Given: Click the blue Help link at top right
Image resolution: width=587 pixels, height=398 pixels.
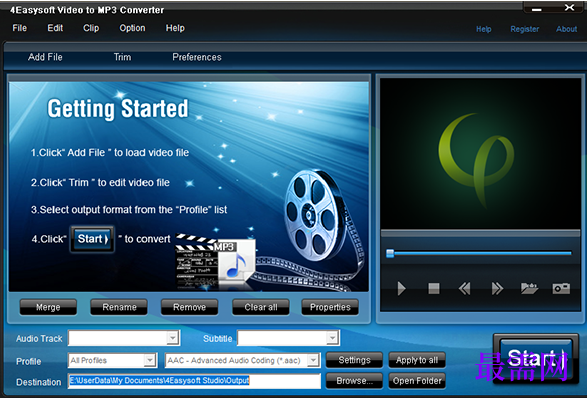Looking at the screenshot, I should coord(484,29).
